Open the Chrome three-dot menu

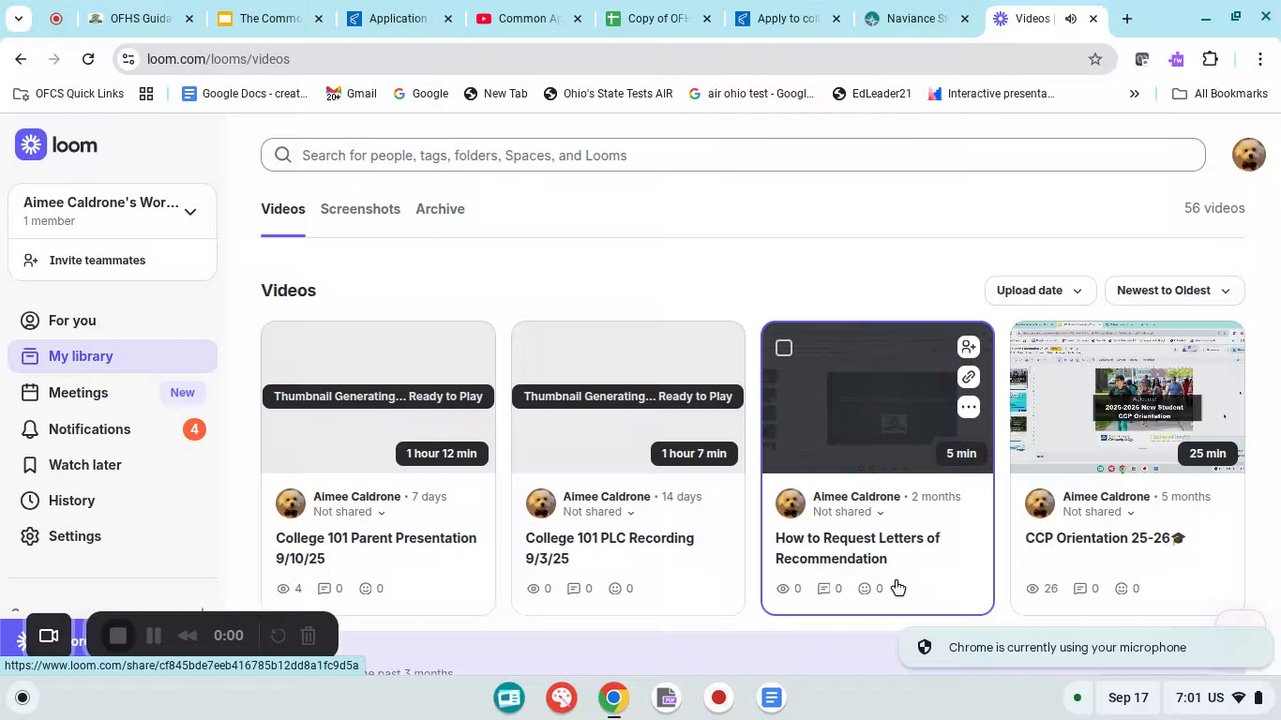click(x=1260, y=59)
